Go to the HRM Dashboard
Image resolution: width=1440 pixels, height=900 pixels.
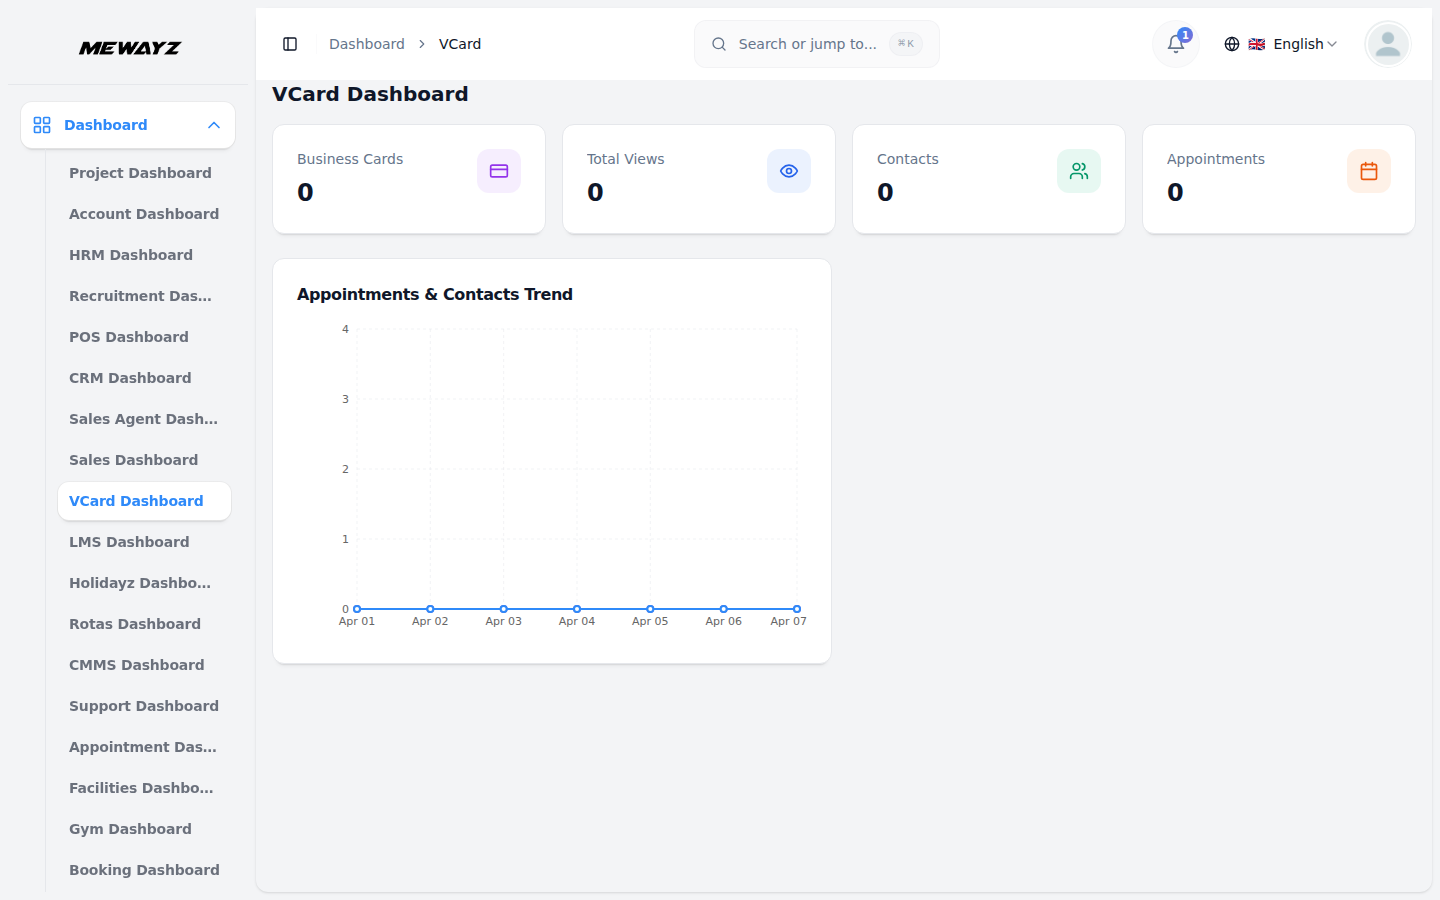tap(131, 255)
